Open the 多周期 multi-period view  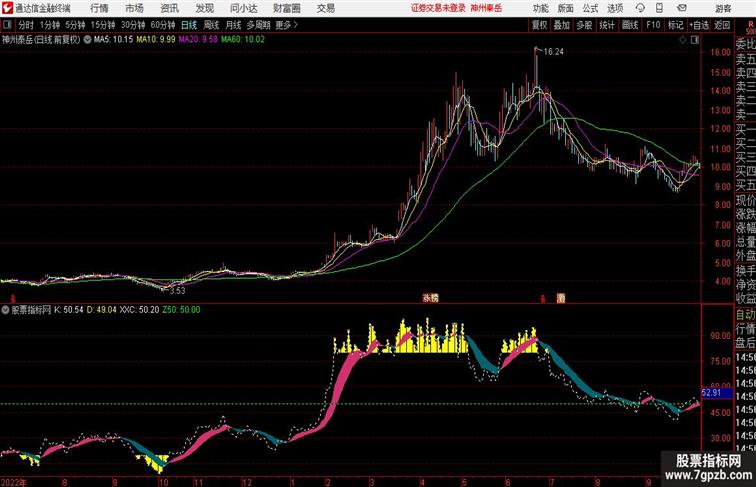pos(258,25)
